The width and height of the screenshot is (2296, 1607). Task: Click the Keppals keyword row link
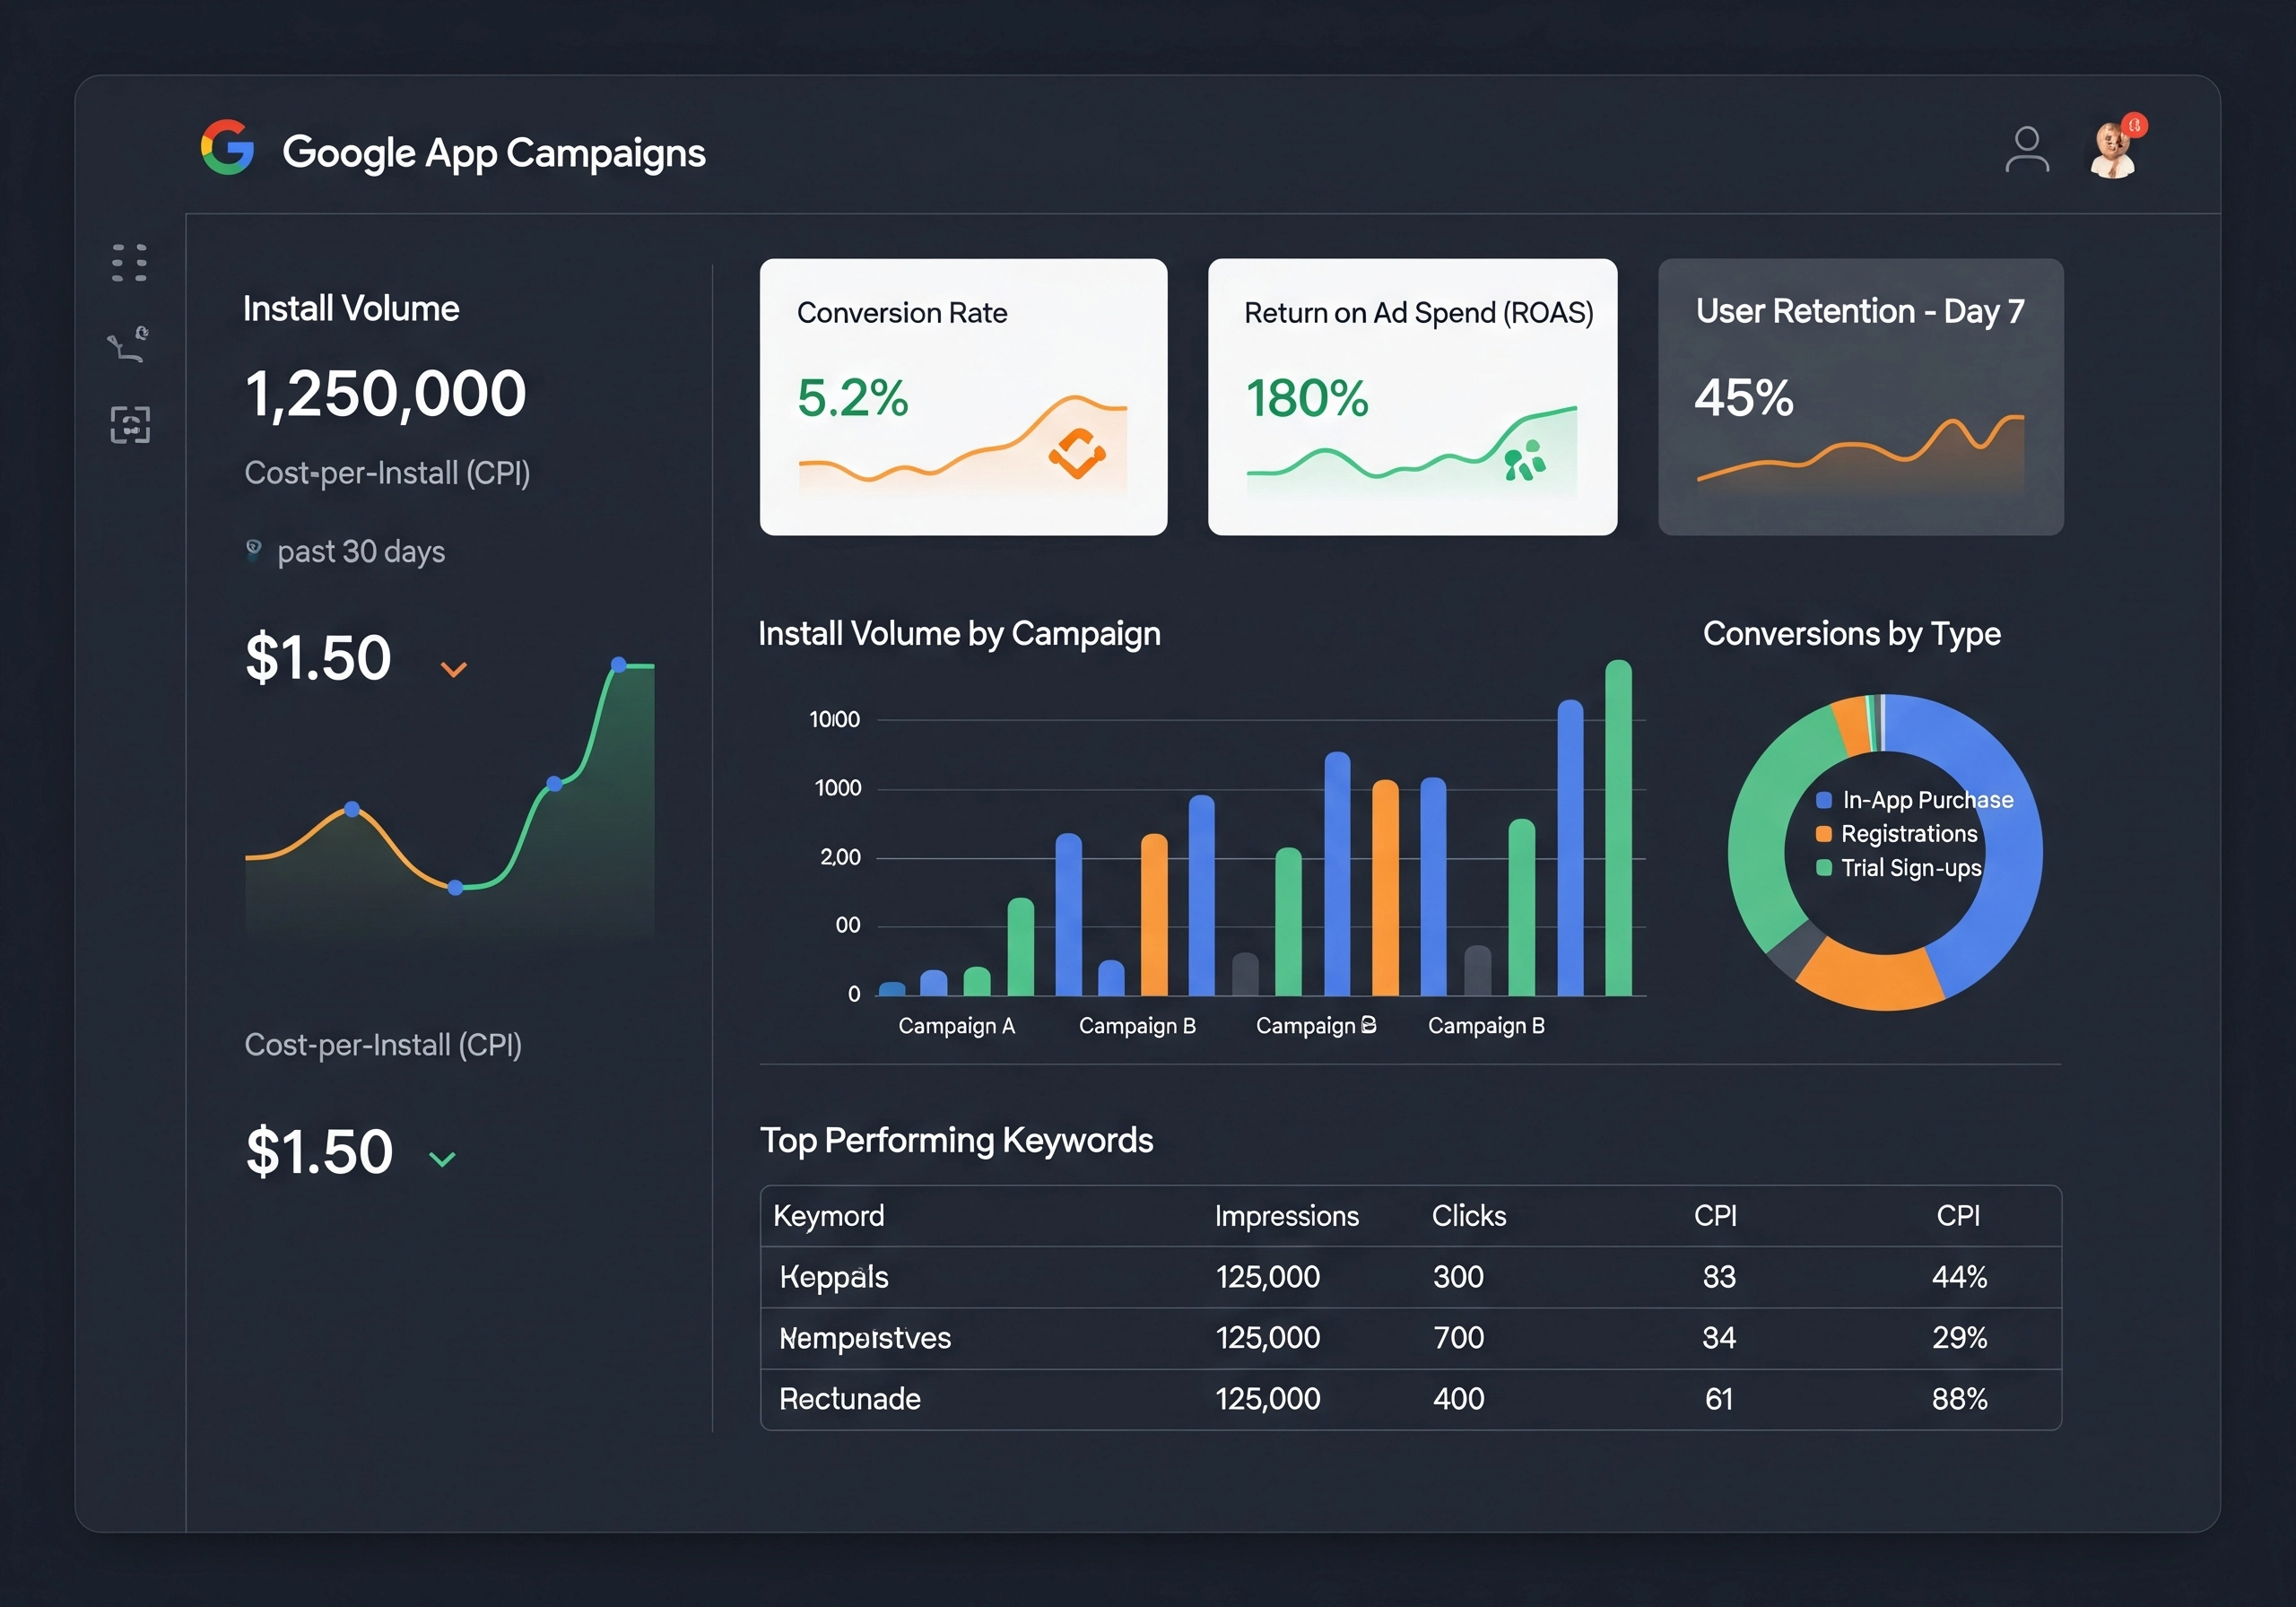coord(833,1277)
